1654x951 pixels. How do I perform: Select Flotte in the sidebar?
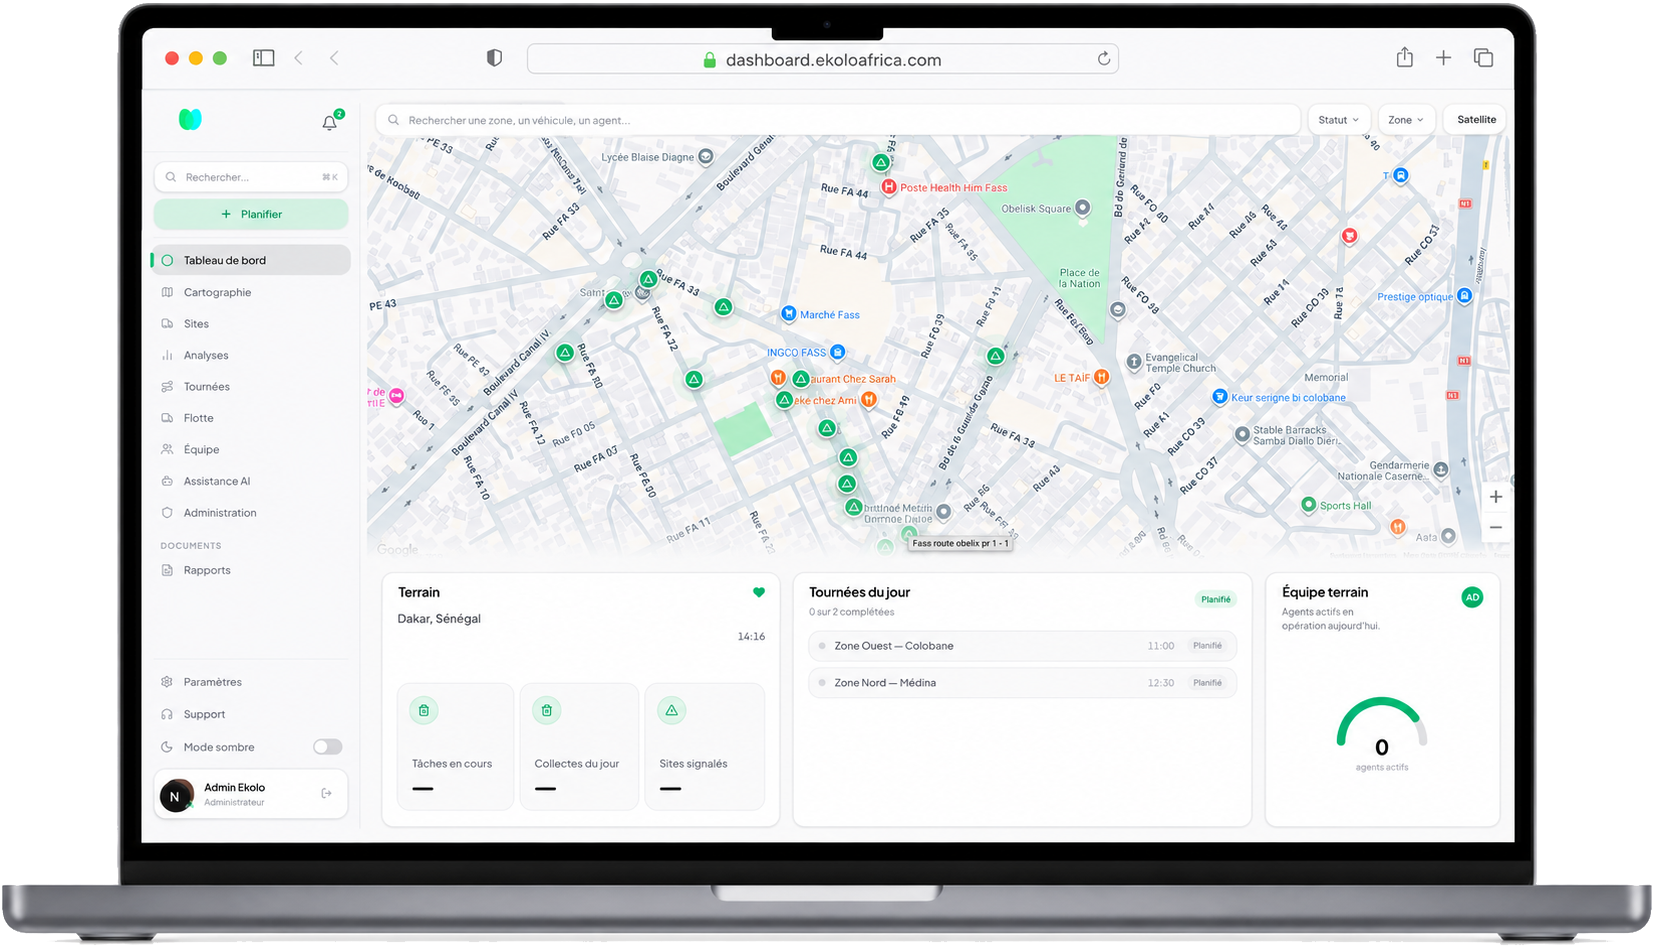(252, 418)
